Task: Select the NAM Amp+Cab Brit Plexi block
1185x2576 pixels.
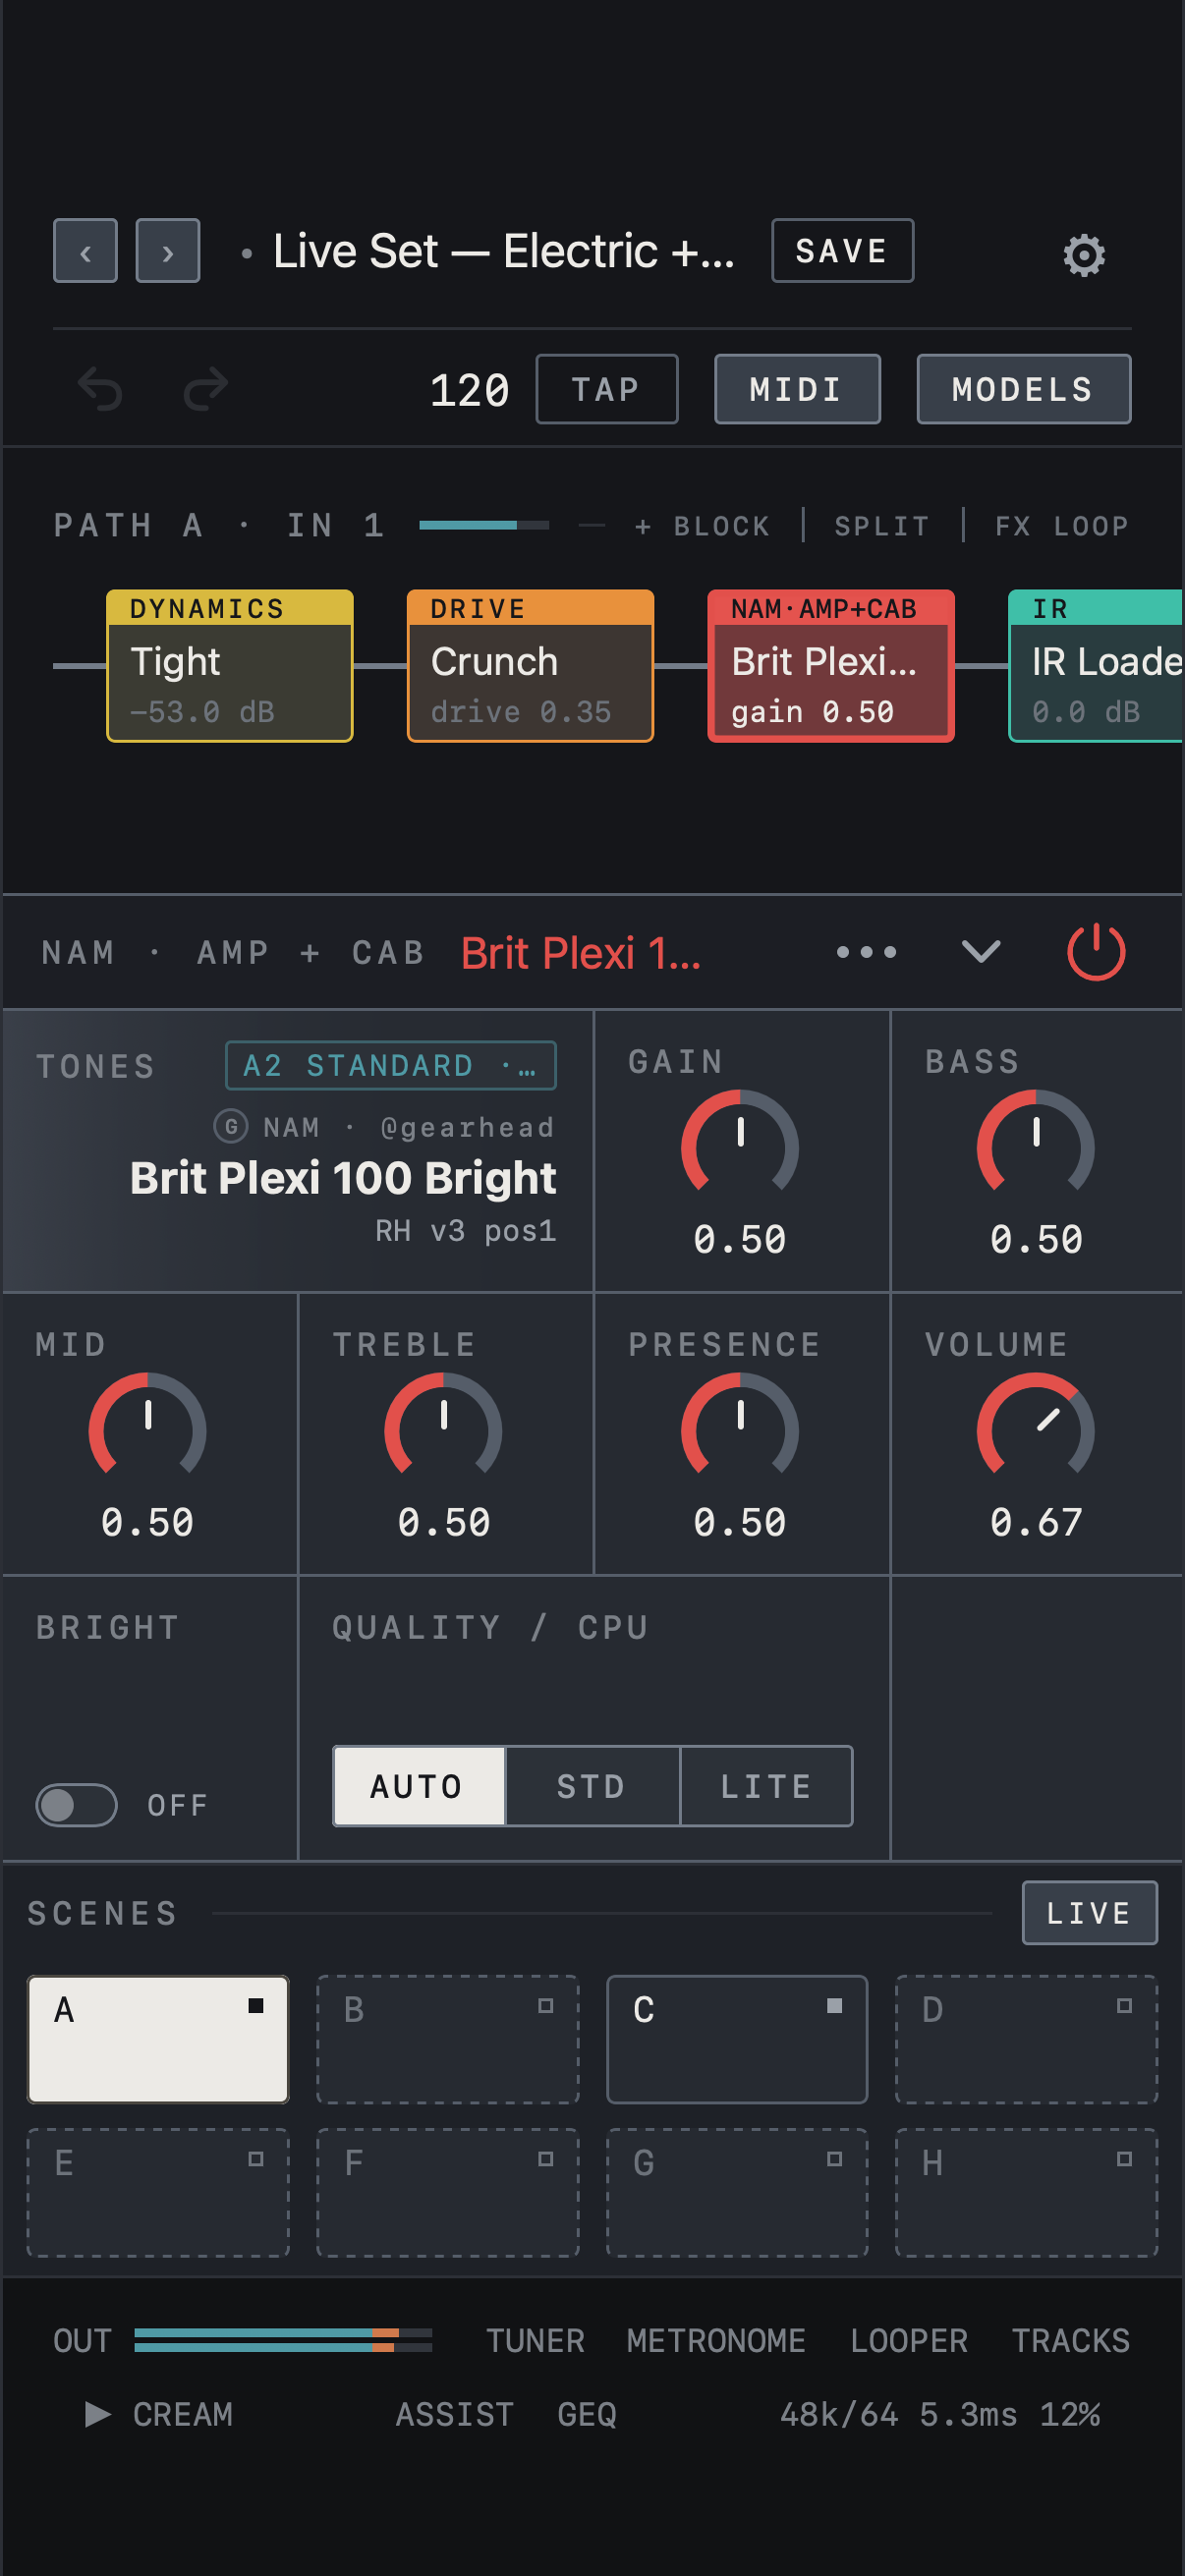Action: pyautogui.click(x=831, y=666)
